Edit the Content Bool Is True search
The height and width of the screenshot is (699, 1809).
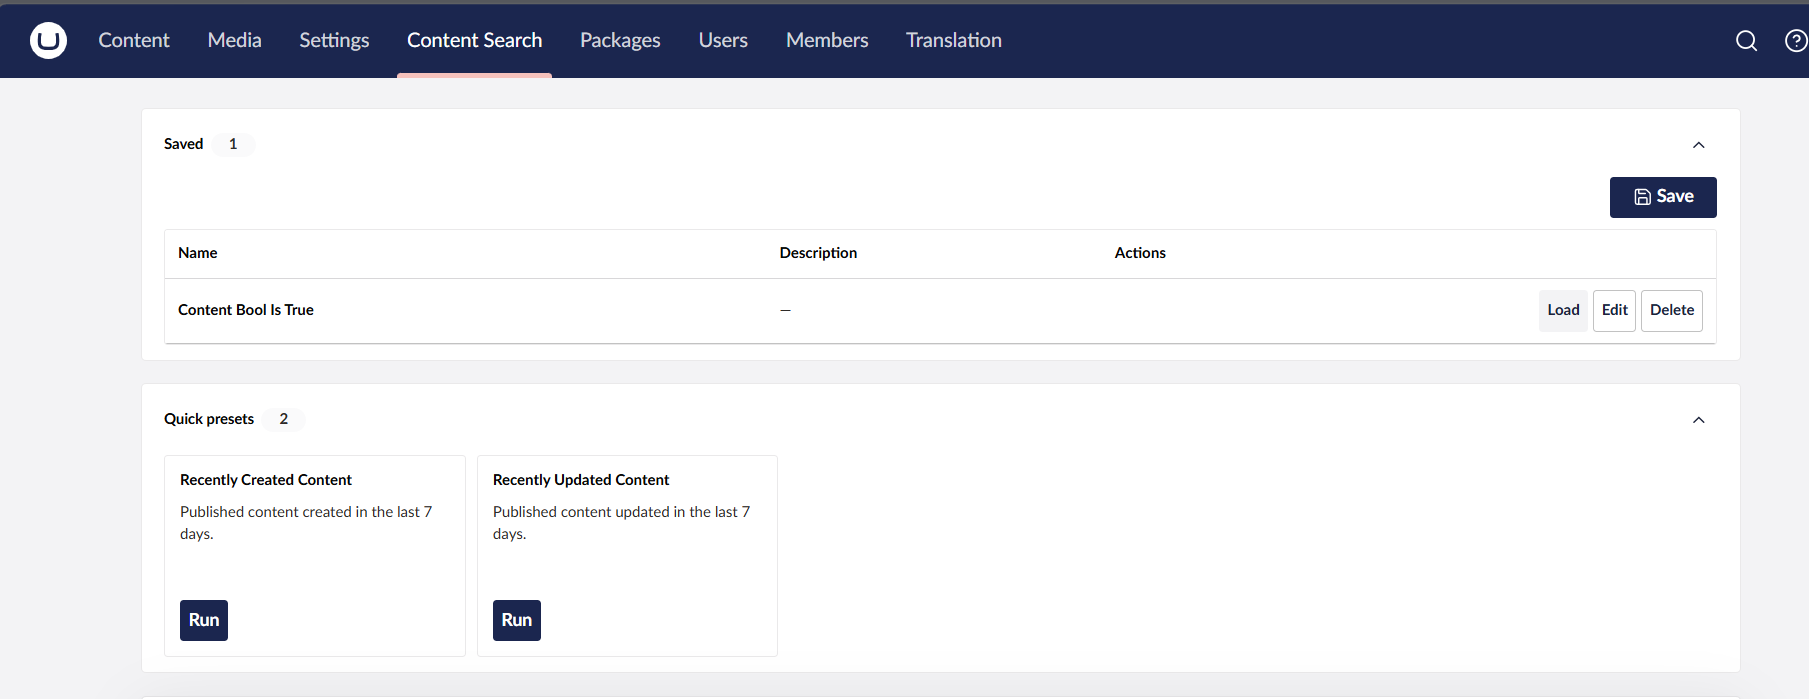coord(1614,310)
